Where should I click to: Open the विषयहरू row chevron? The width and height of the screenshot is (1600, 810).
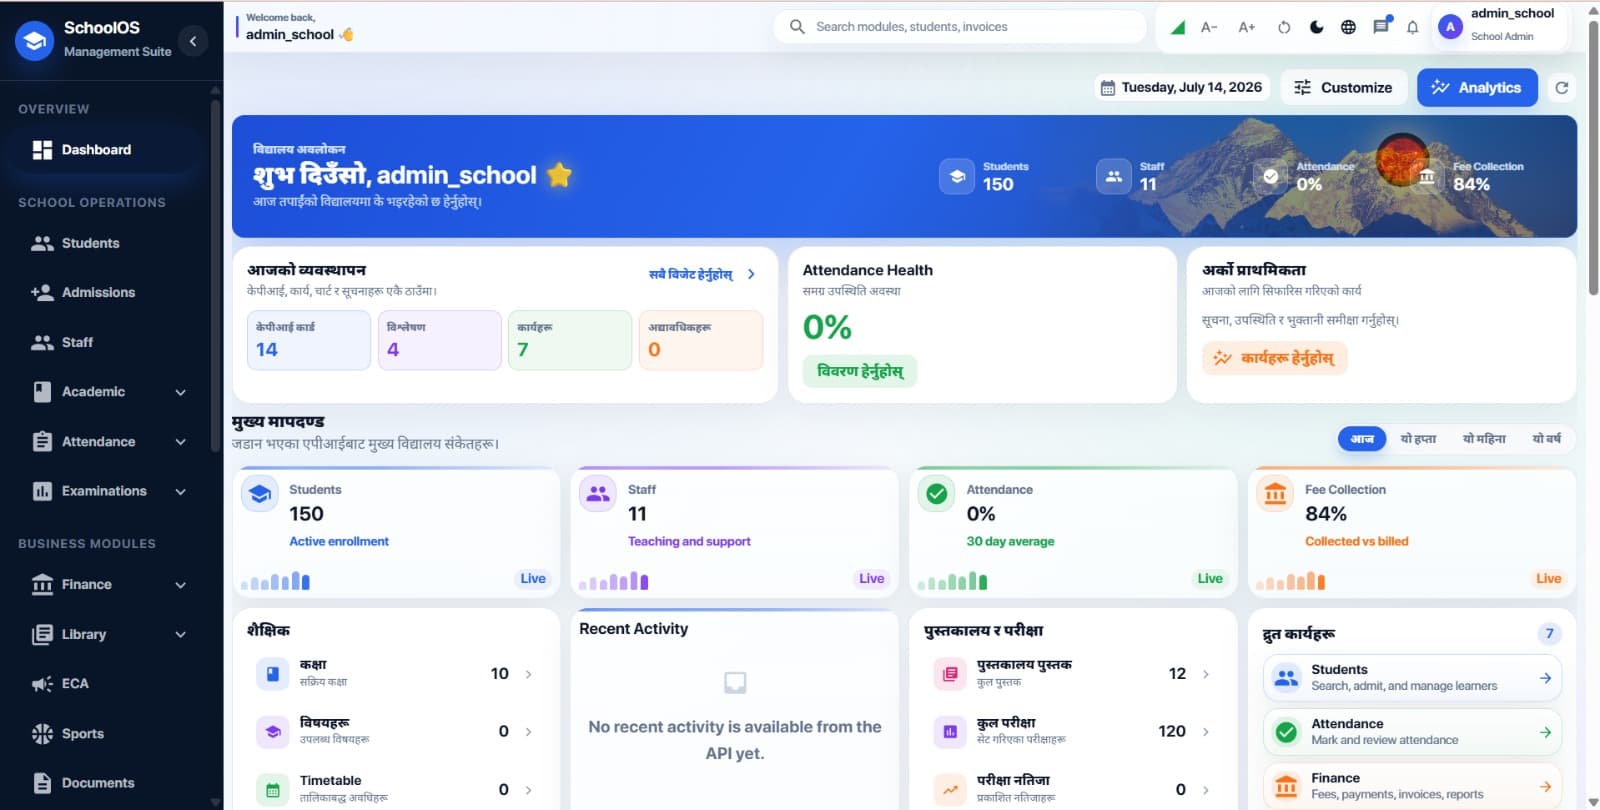coord(528,732)
